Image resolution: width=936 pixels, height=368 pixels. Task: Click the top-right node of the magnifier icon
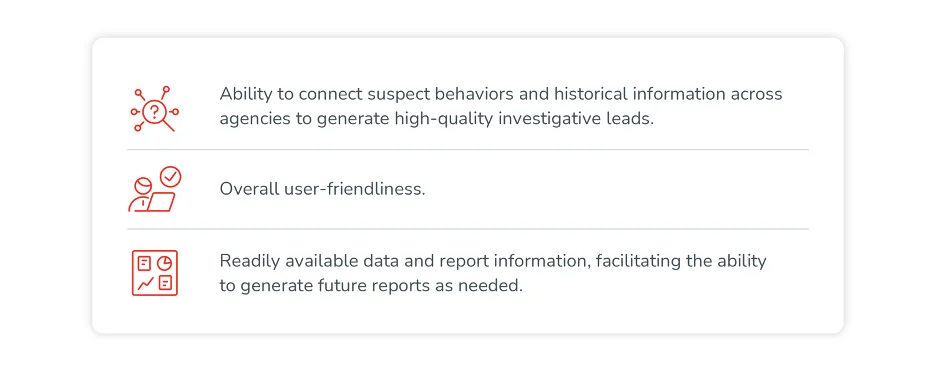click(166, 90)
